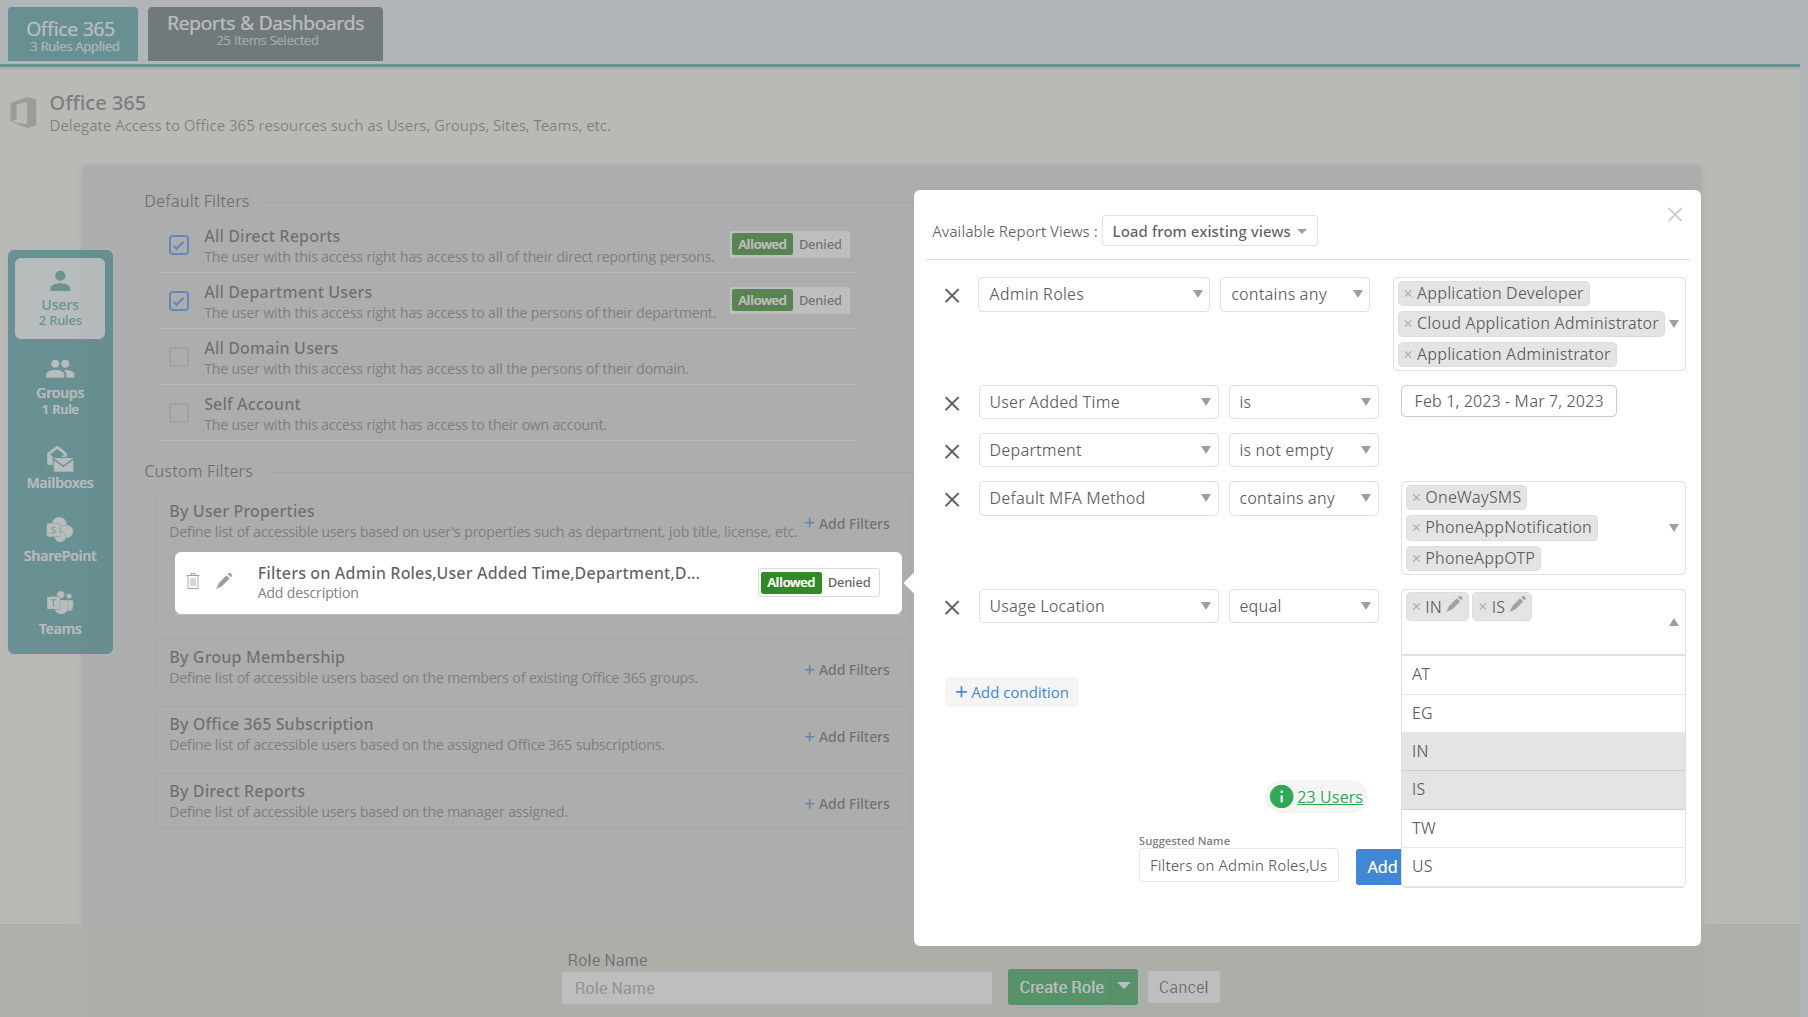Select the Groups sidebar icon
Screen dimensions: 1808x1017
59,385
